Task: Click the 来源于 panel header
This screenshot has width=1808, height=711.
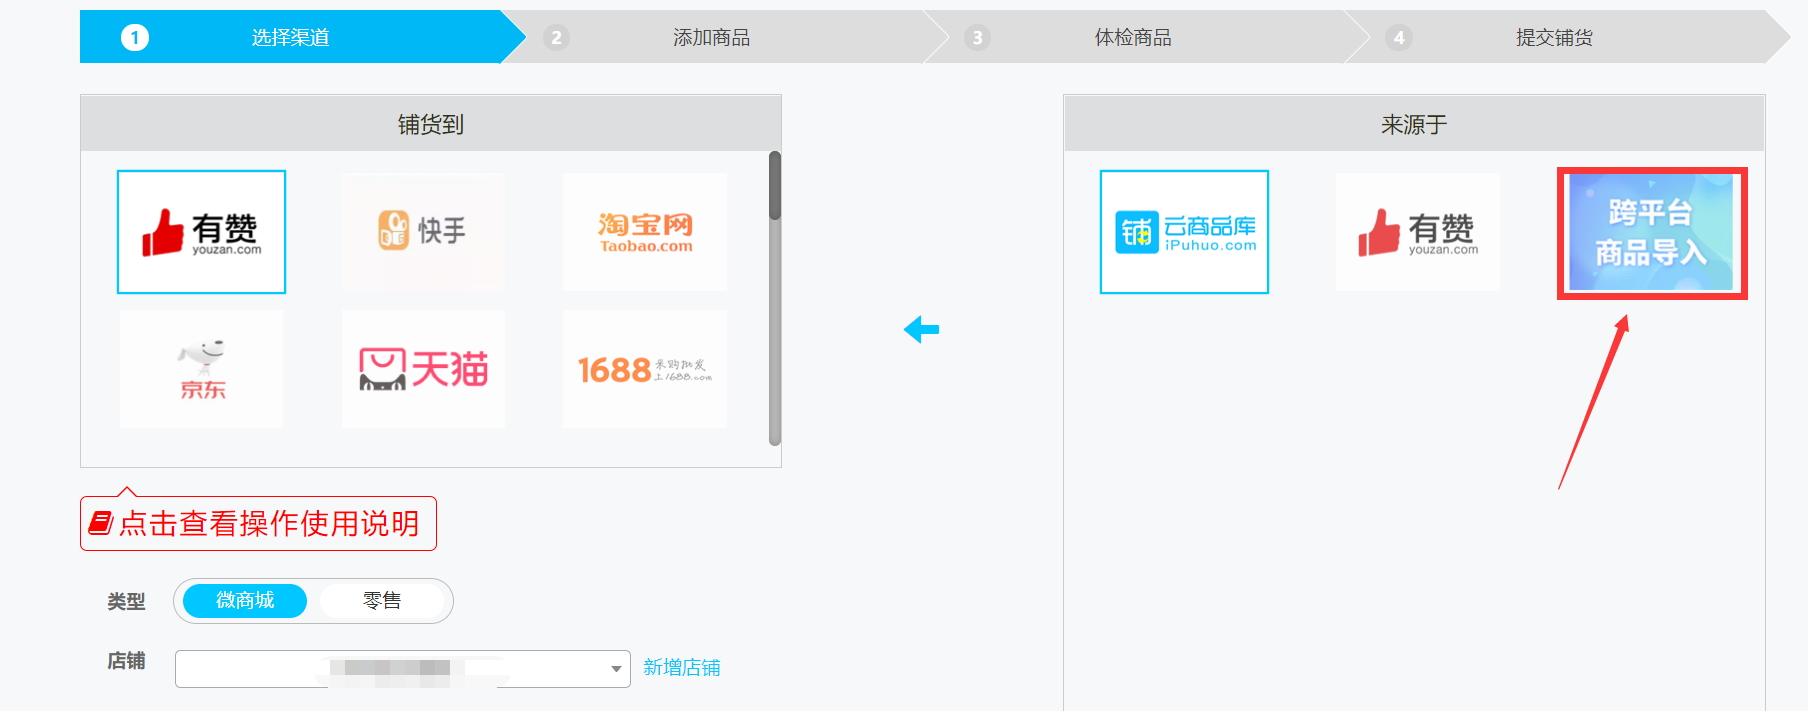Action: click(x=1414, y=124)
